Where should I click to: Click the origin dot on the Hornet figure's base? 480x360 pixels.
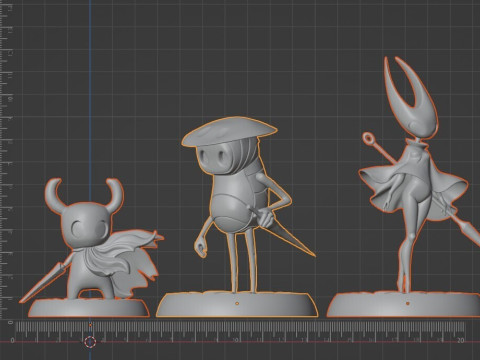(x=408, y=303)
